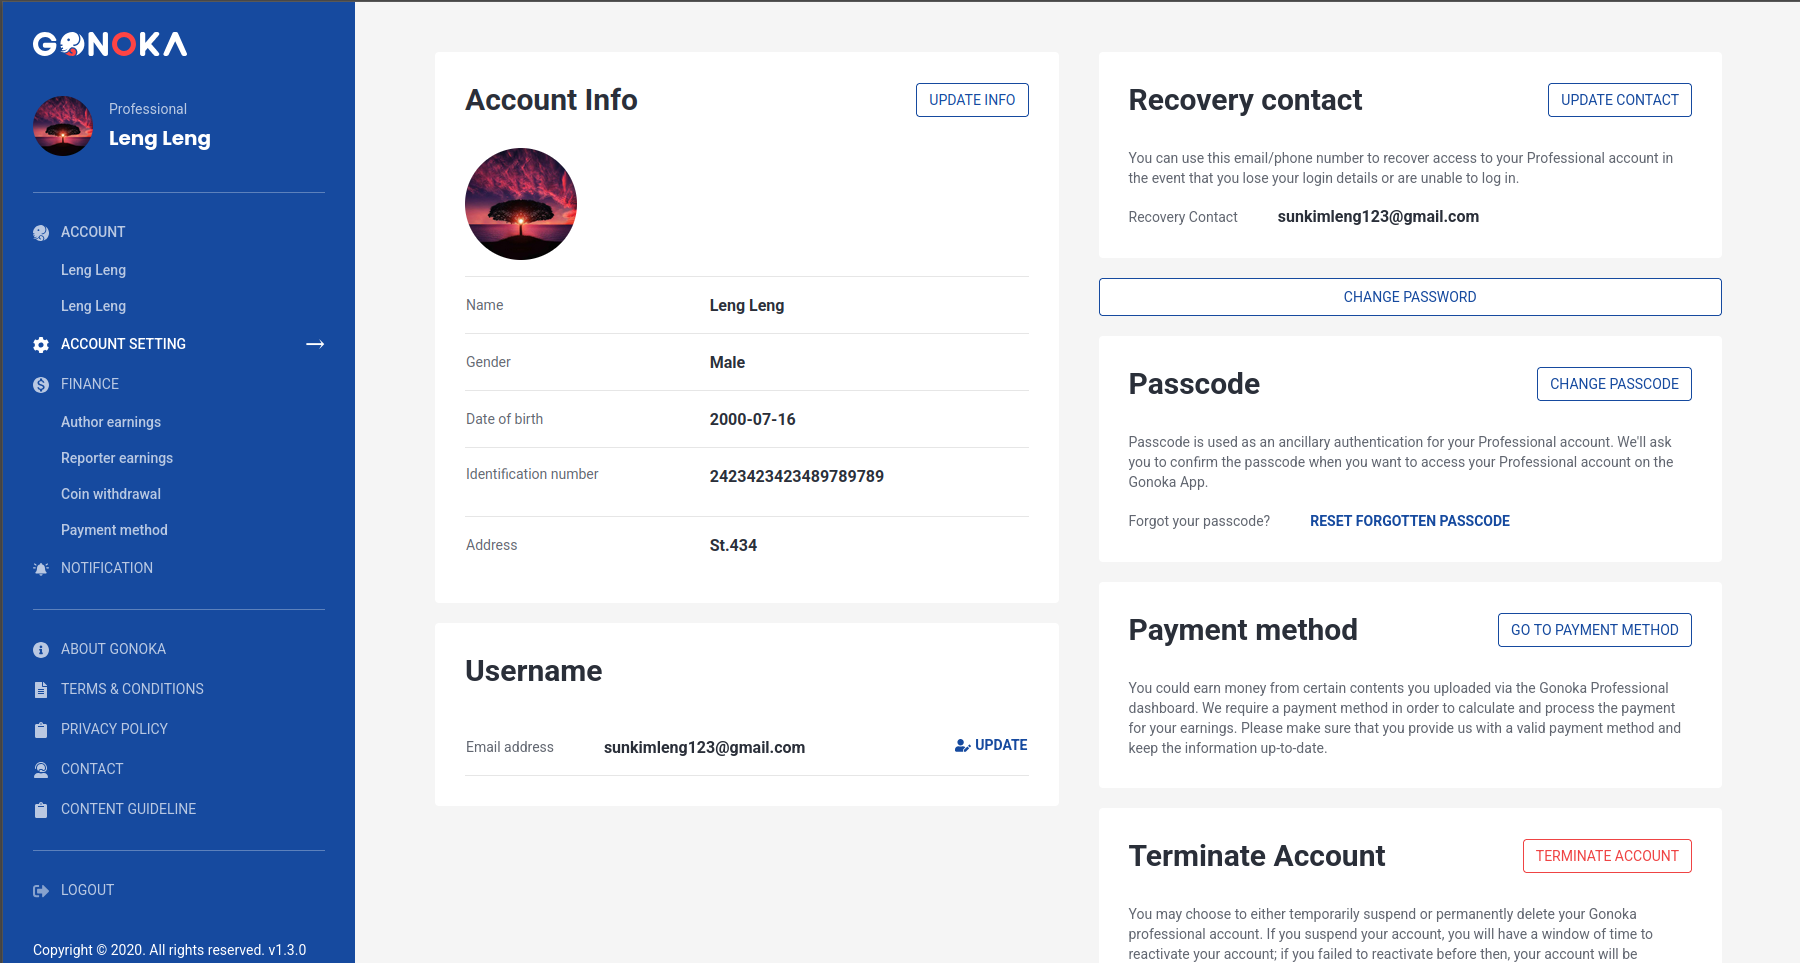The width and height of the screenshot is (1800, 963).
Task: Click the red Terminate Account button
Action: [x=1606, y=856]
